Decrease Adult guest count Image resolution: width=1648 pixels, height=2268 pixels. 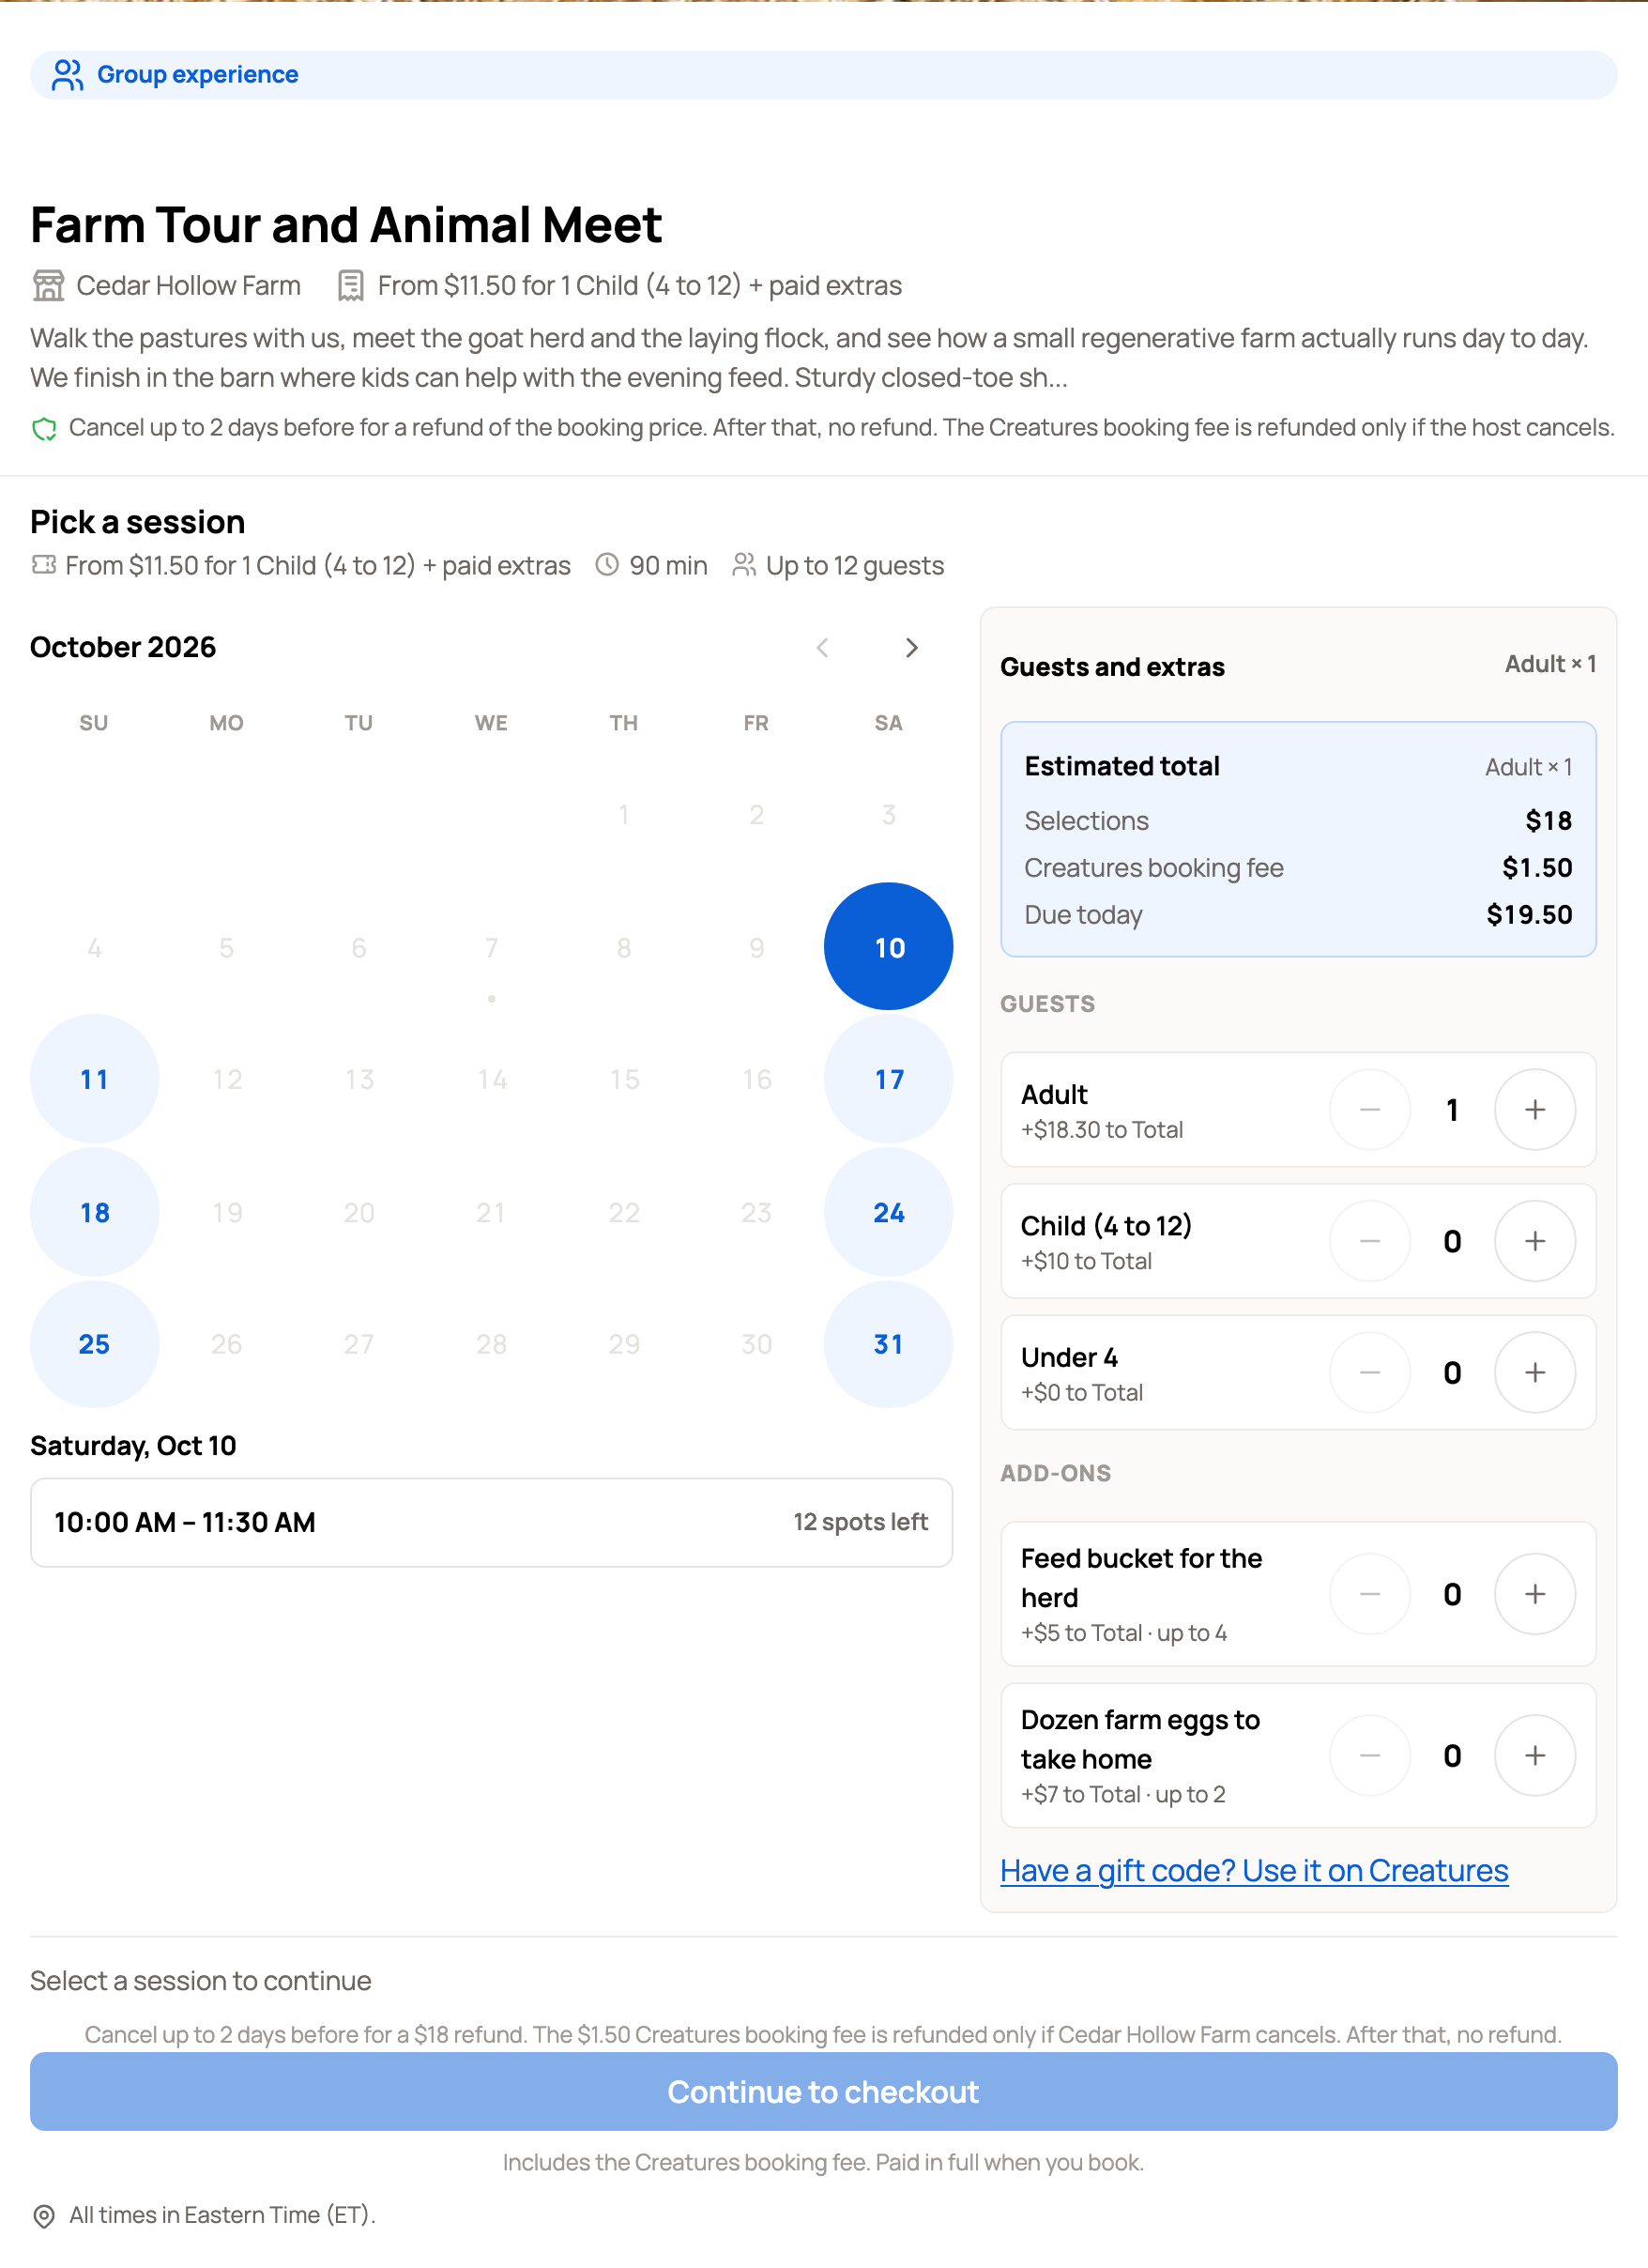1370,1109
